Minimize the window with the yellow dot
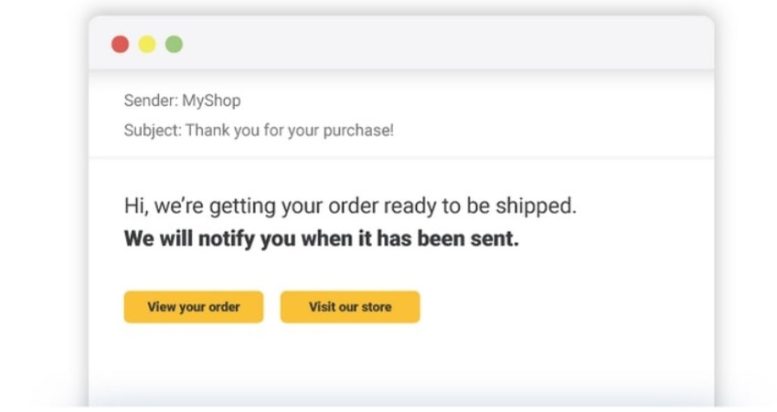Screen dimensions: 777x412 coord(147,44)
